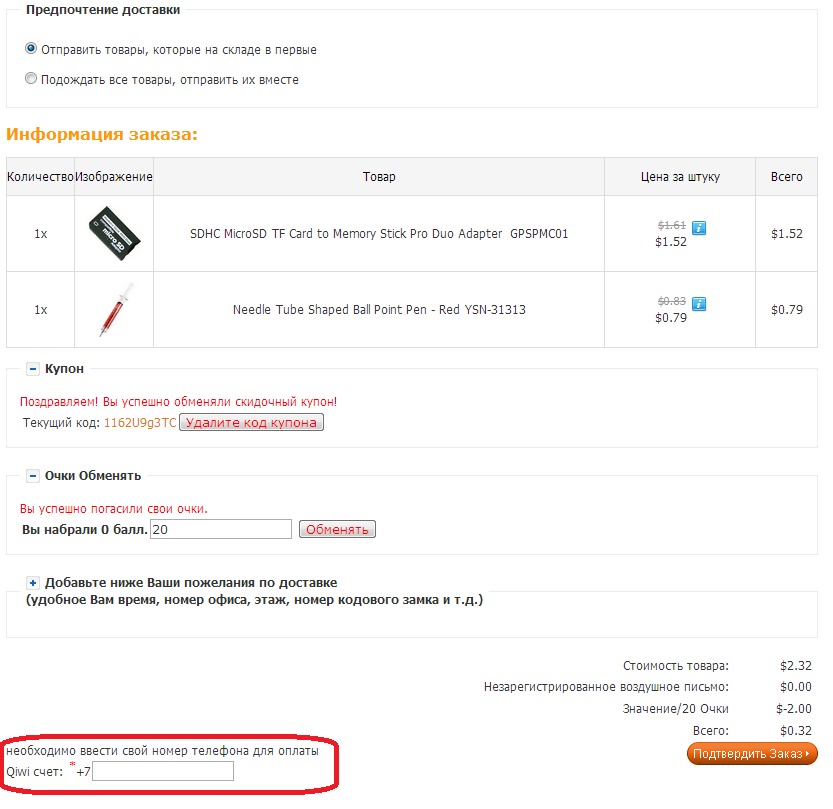
Task: Click info icon beside MicroSD adapter price
Action: [699, 228]
